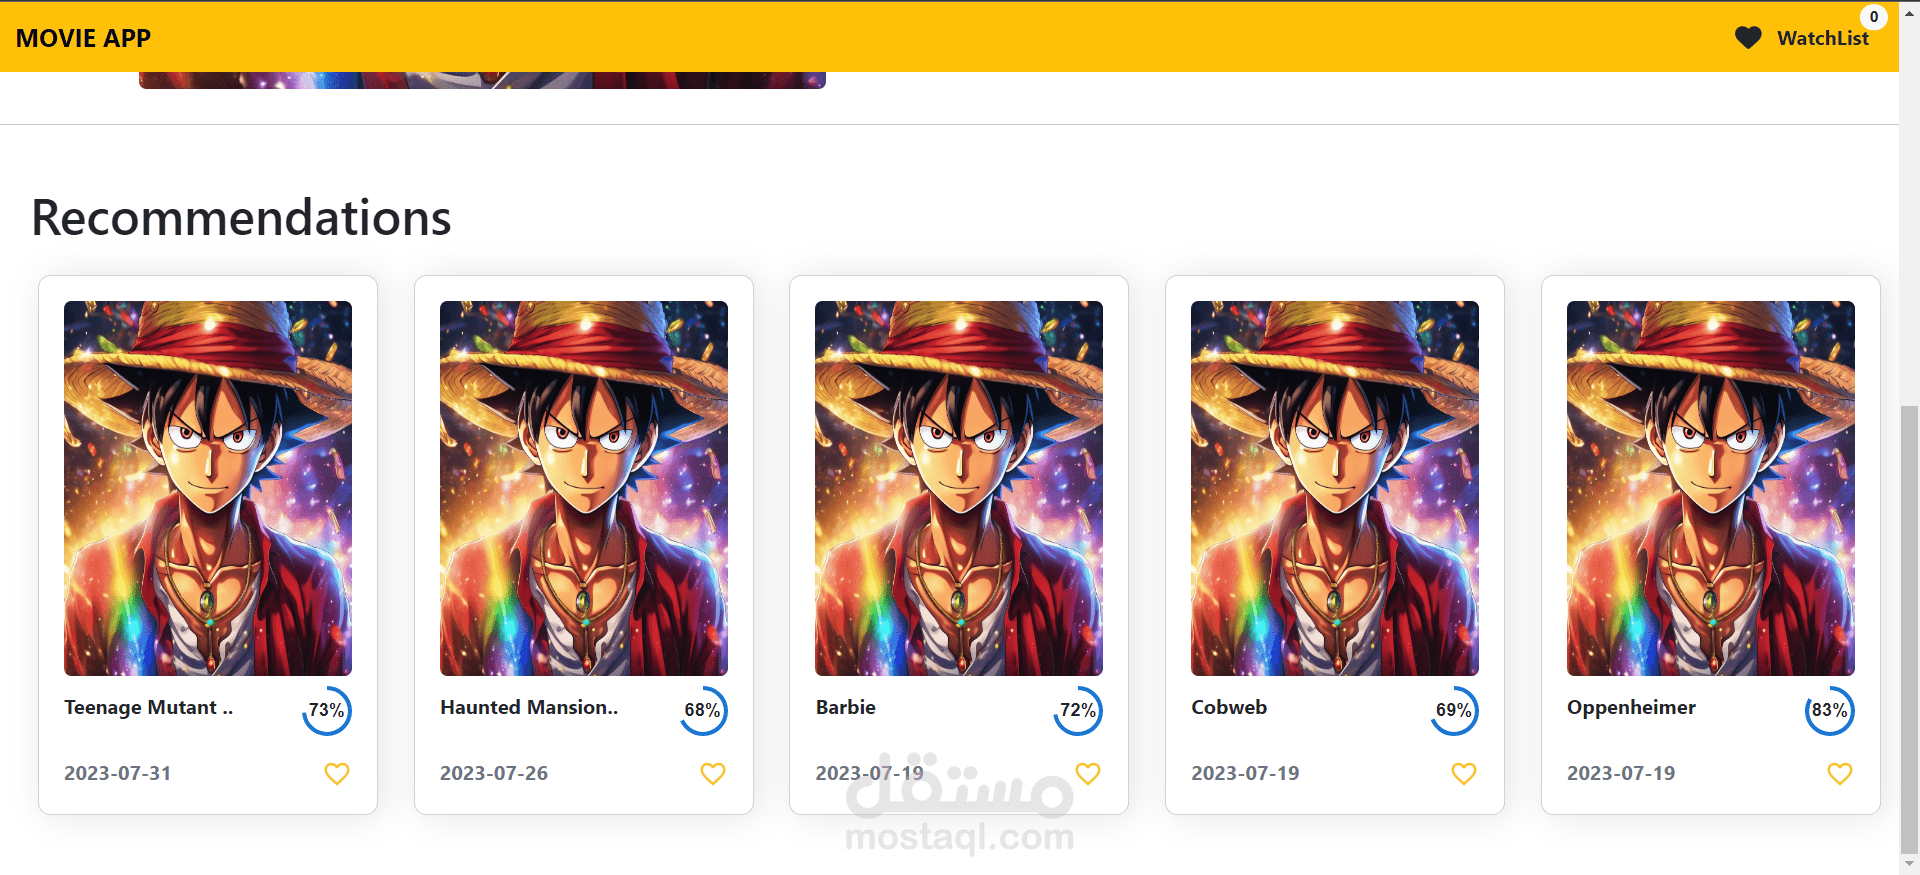This screenshot has width=1920, height=875.
Task: Click the Teenage Mutant poster thumbnail
Action: [x=208, y=488]
